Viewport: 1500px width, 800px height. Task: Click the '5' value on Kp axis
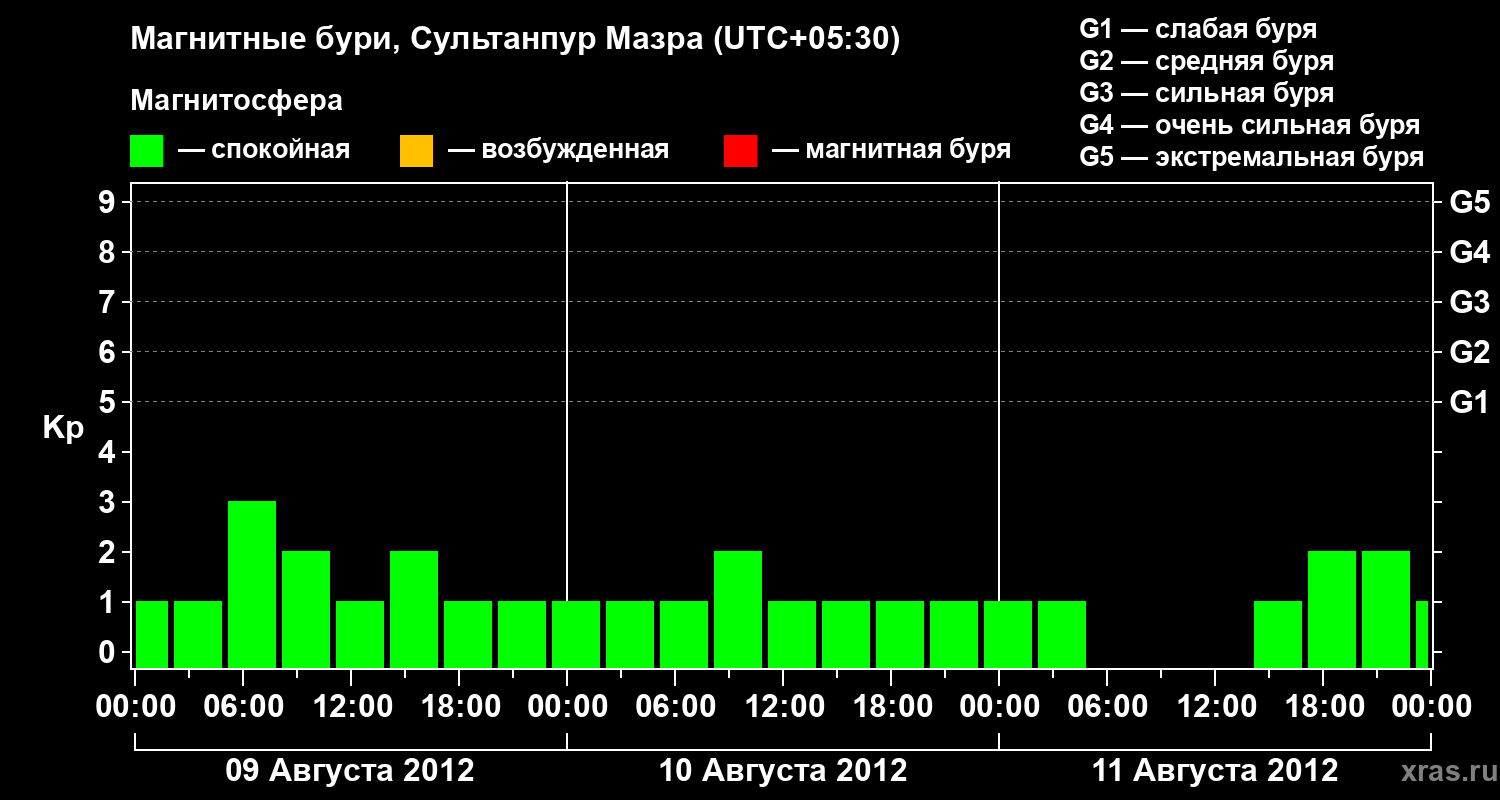[109, 402]
